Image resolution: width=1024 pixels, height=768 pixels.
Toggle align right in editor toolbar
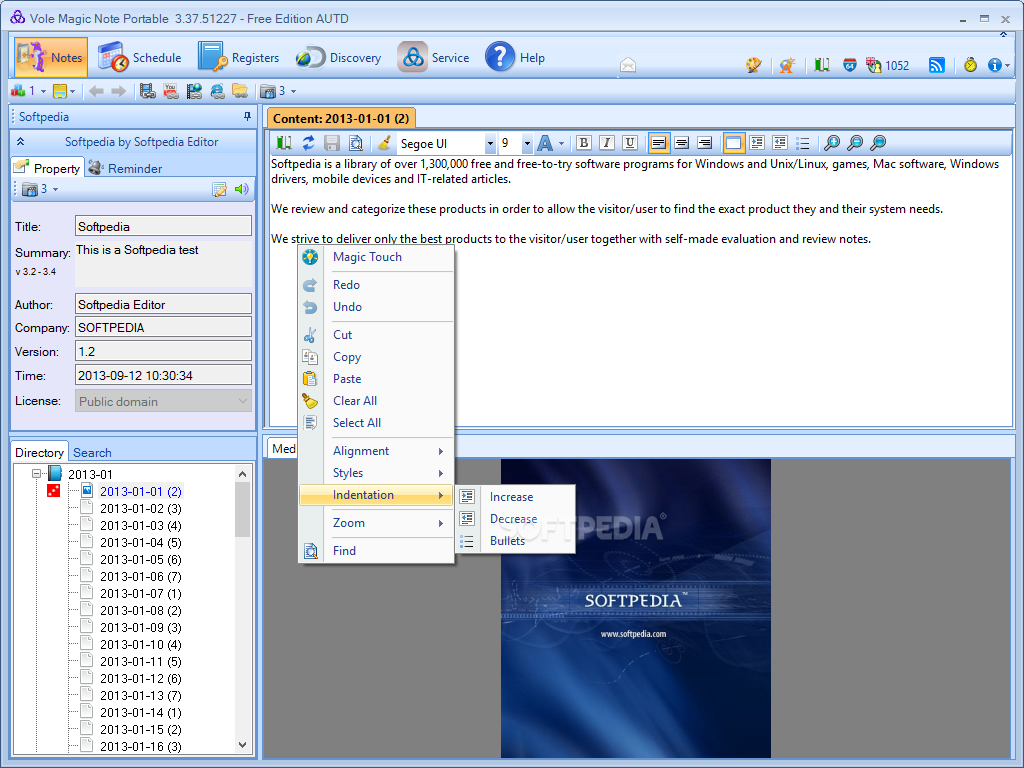tap(704, 142)
